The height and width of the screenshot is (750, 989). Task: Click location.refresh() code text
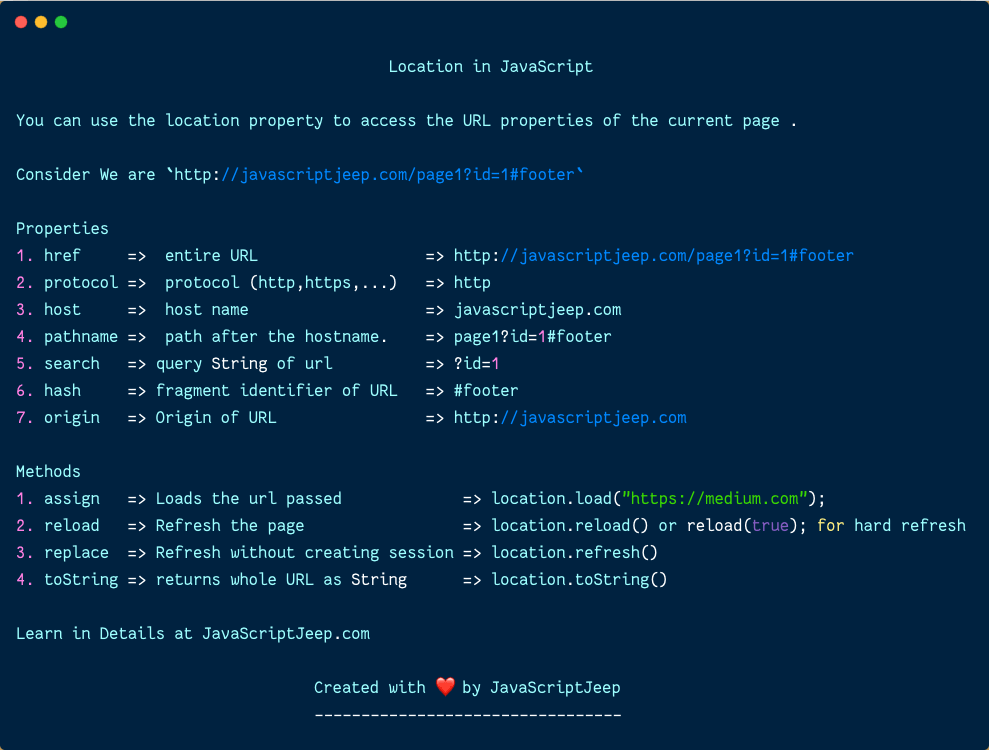(575, 553)
